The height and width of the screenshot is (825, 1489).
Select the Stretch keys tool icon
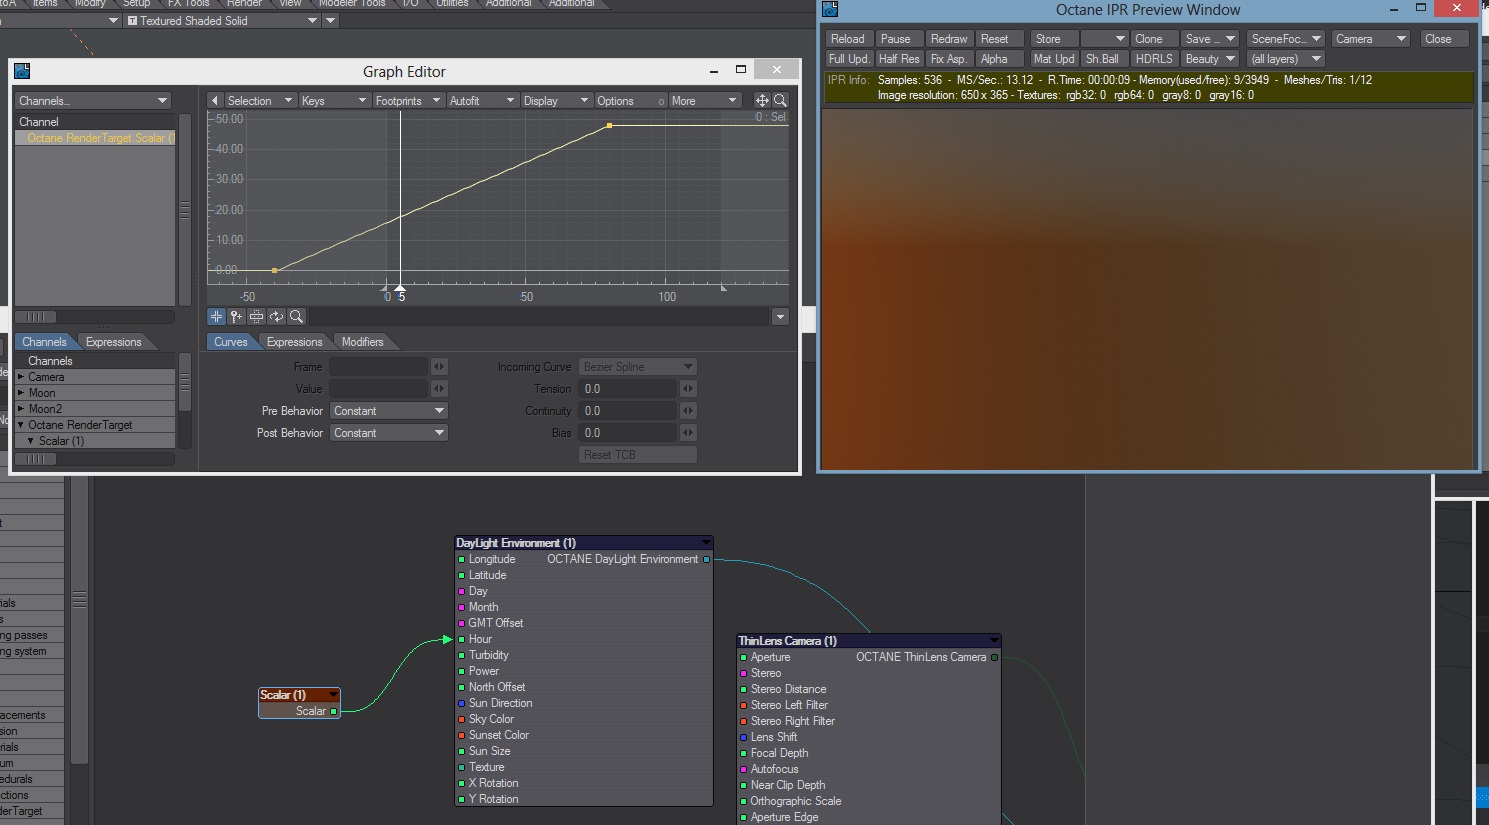pyautogui.click(x=256, y=316)
